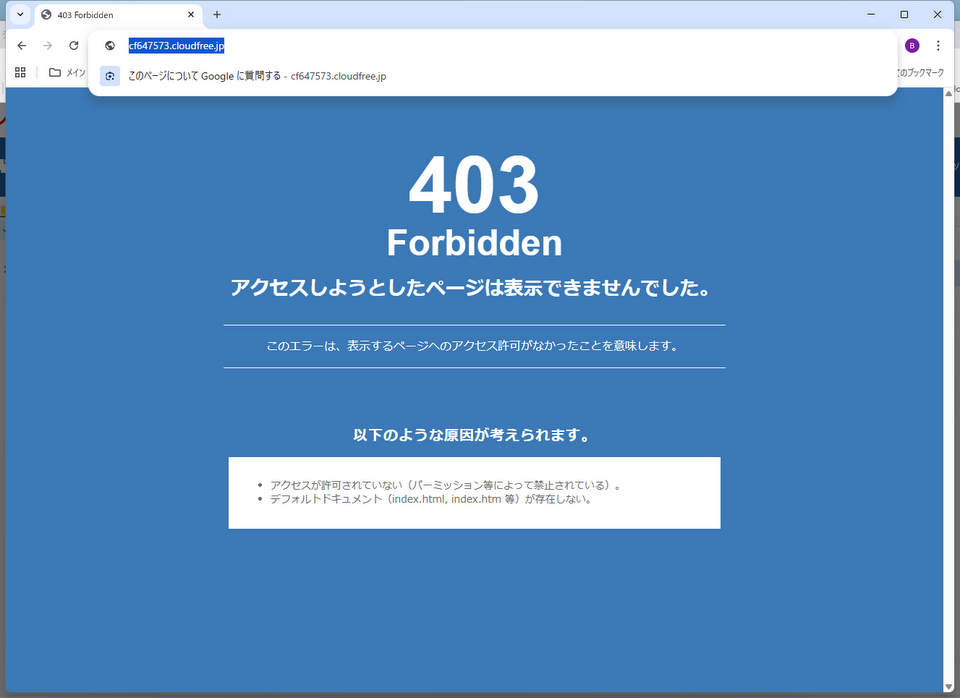Image resolution: width=960 pixels, height=698 pixels.
Task: Click the forward navigation arrow
Action: tap(47, 46)
